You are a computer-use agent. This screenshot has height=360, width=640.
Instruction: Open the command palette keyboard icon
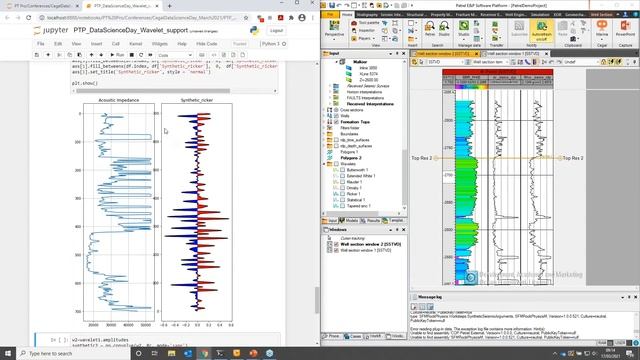(202, 55)
